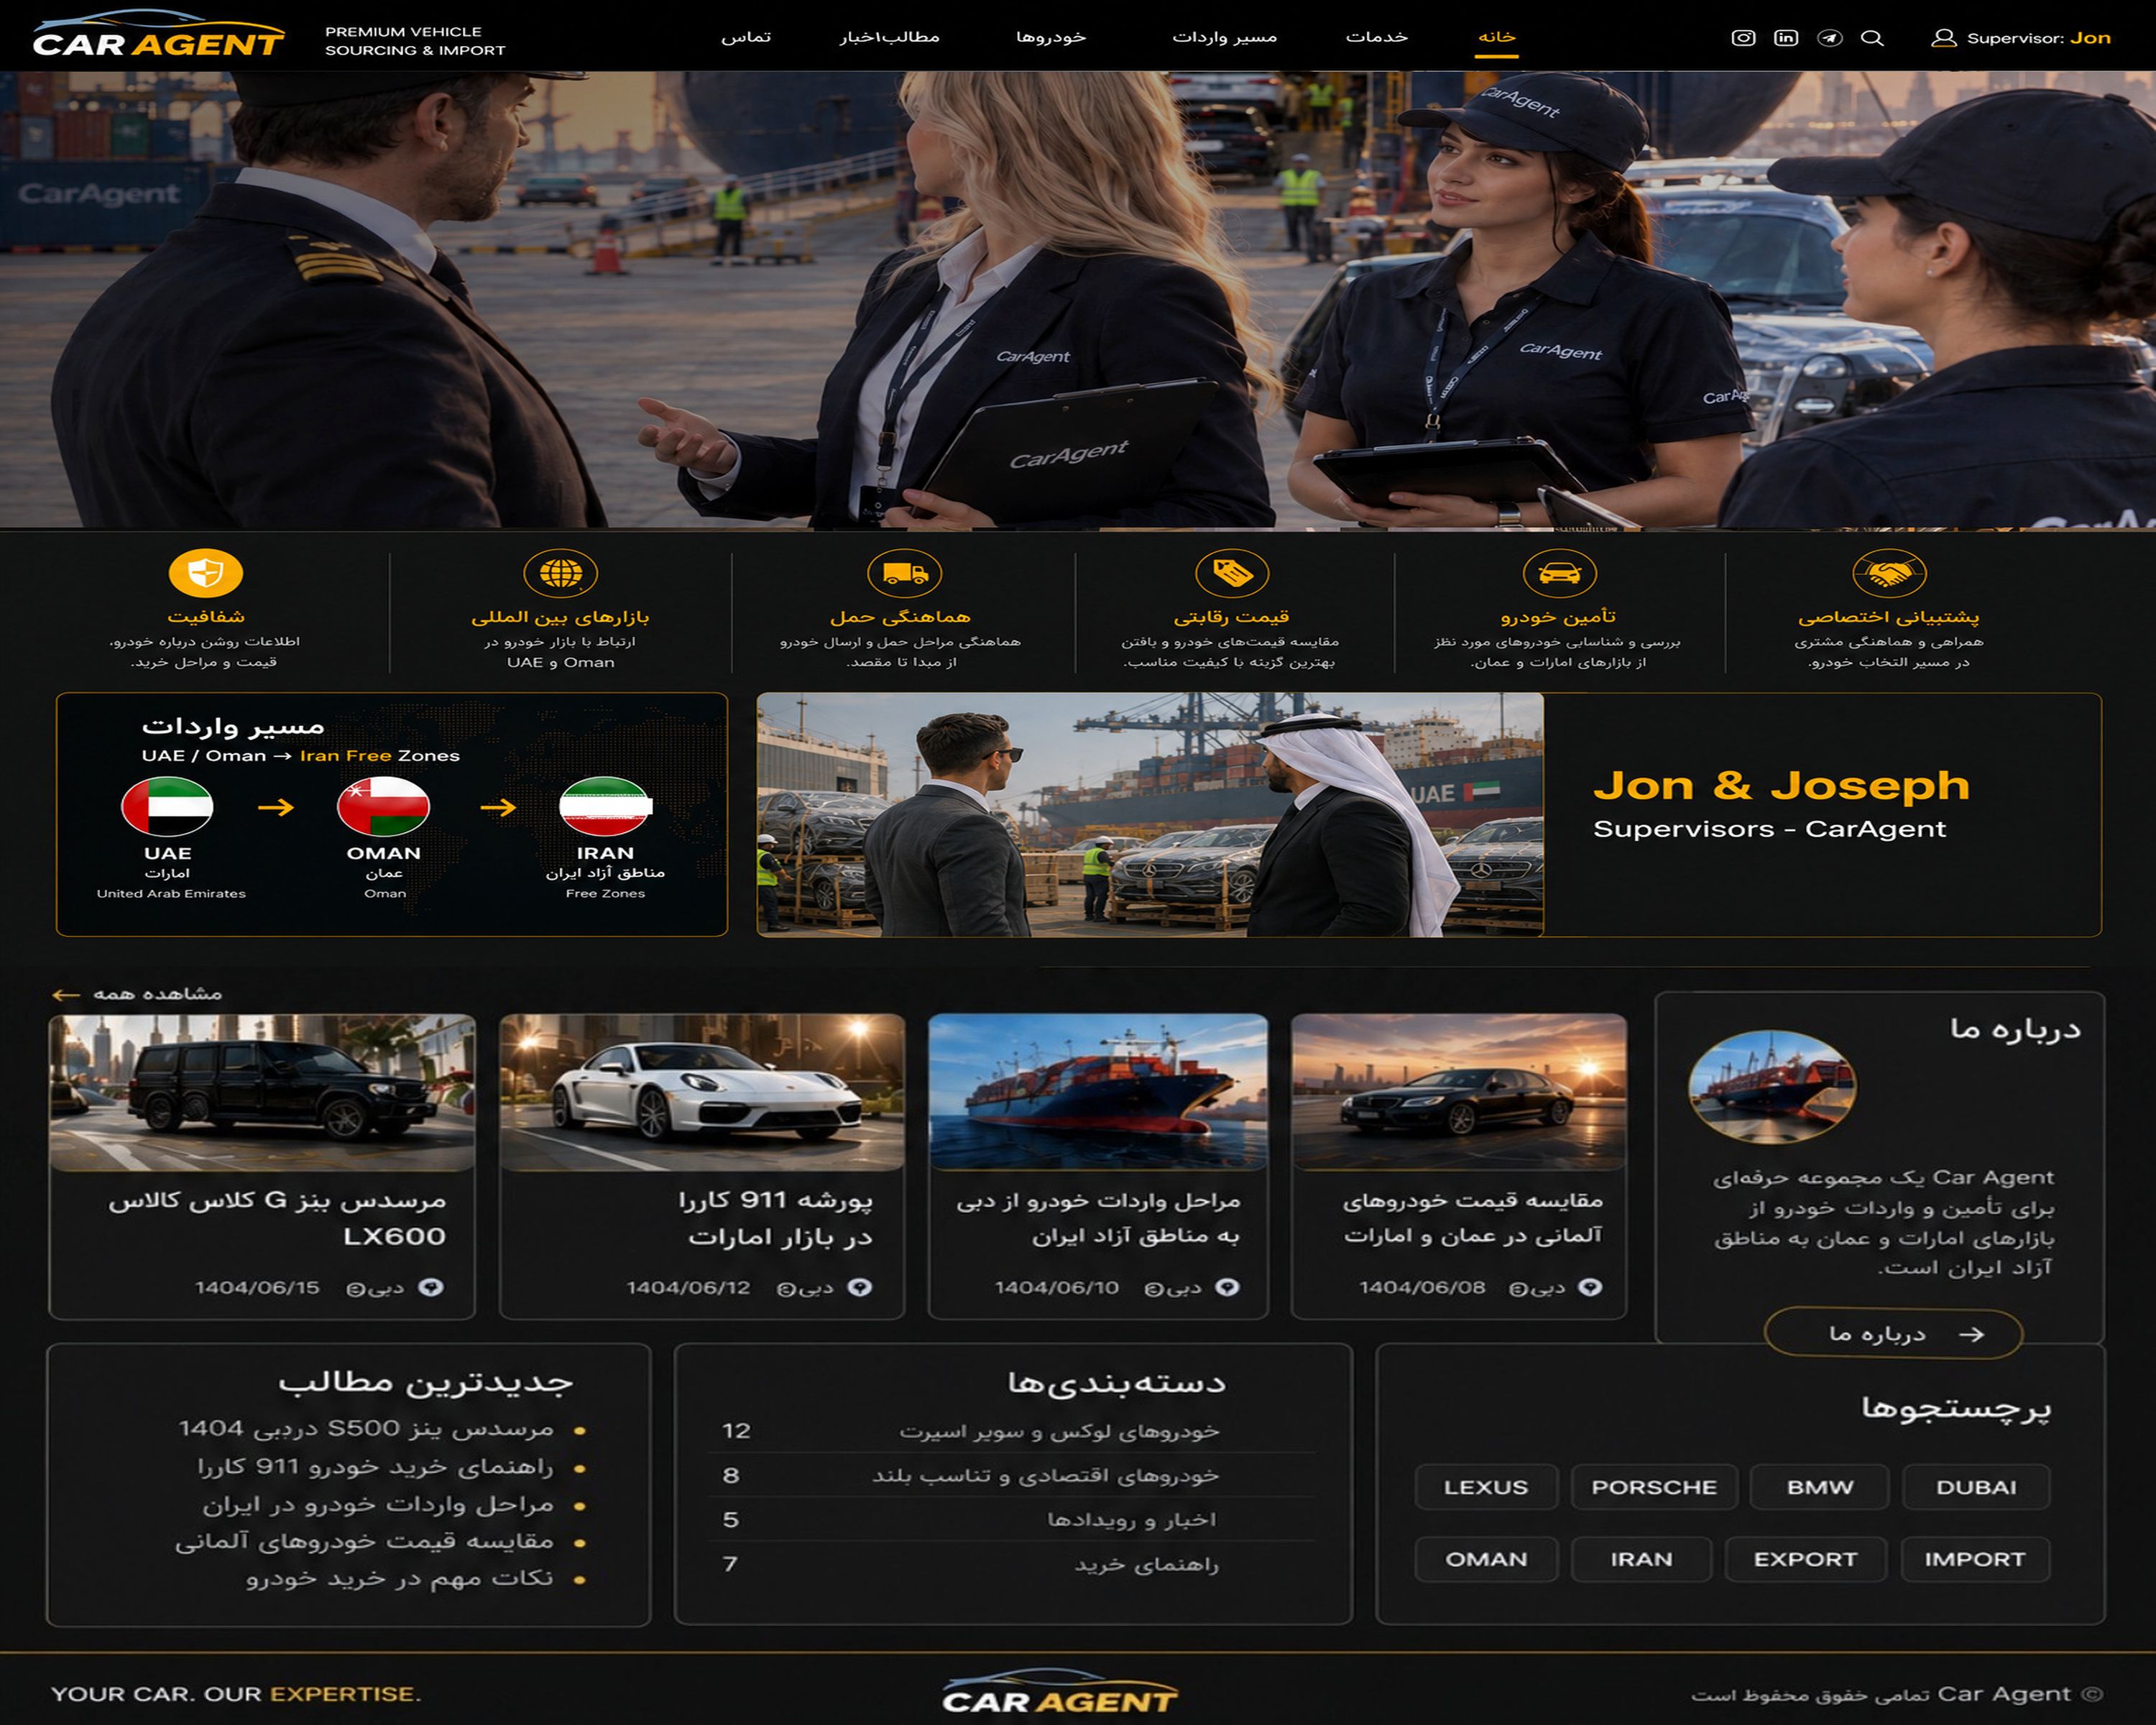
Task: Click the price tag competitive price icon
Action: pos(1232,574)
